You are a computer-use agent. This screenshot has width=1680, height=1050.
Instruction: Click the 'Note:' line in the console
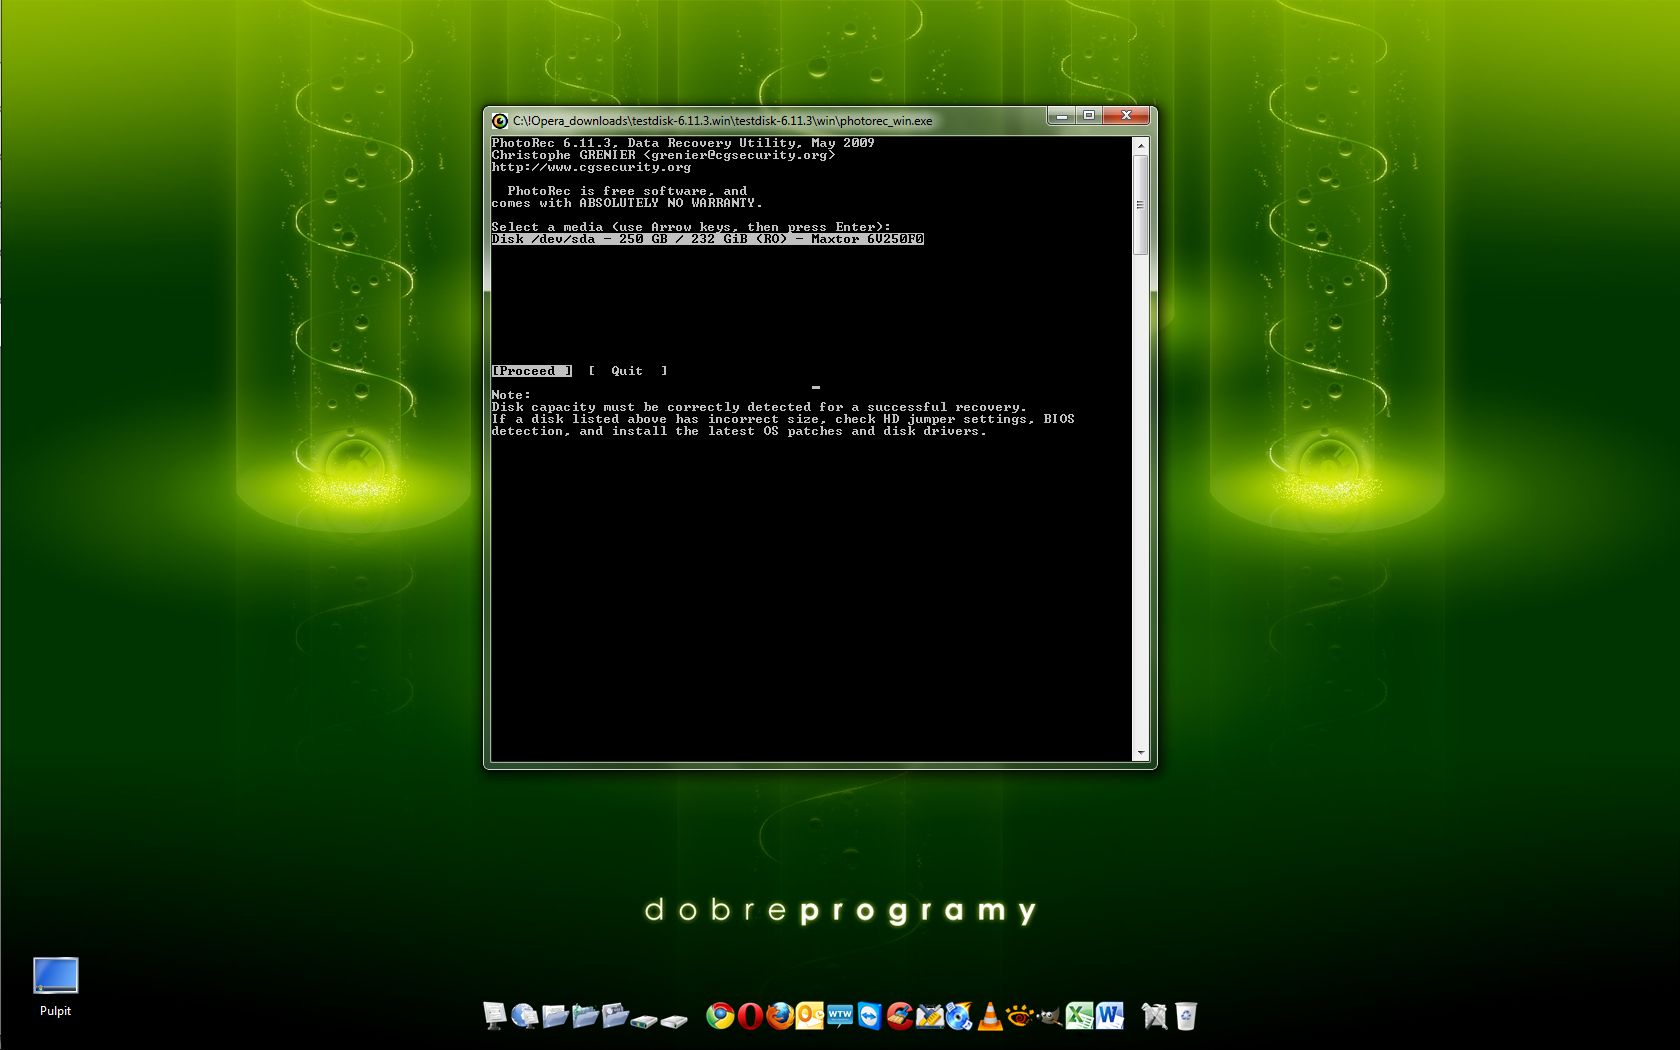pyautogui.click(x=511, y=395)
